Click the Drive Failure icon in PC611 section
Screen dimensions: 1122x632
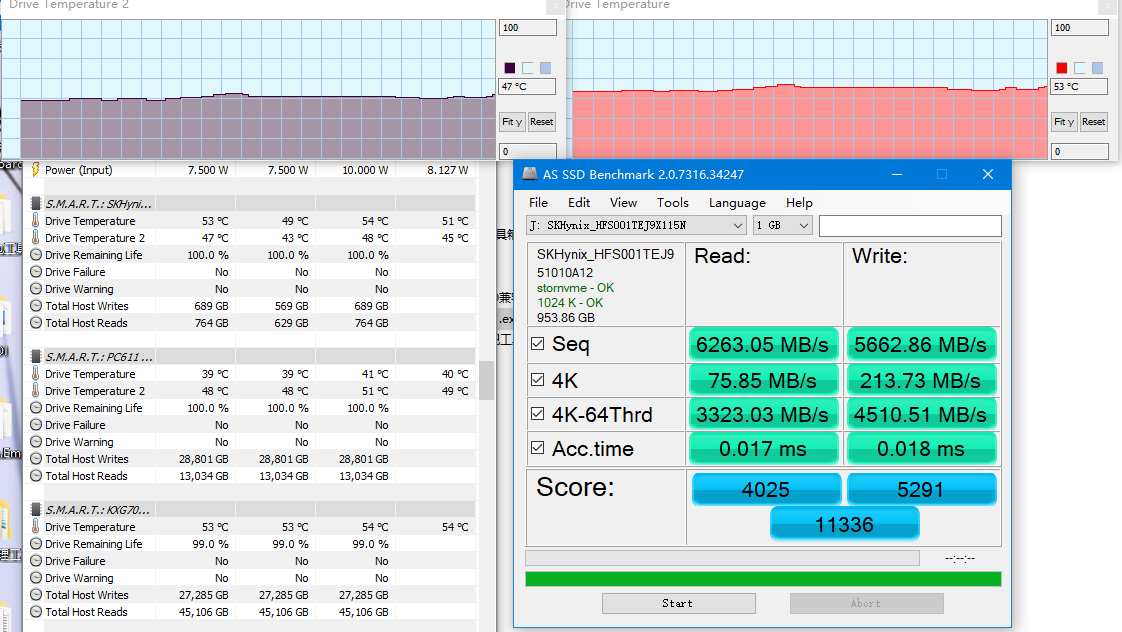coord(36,425)
